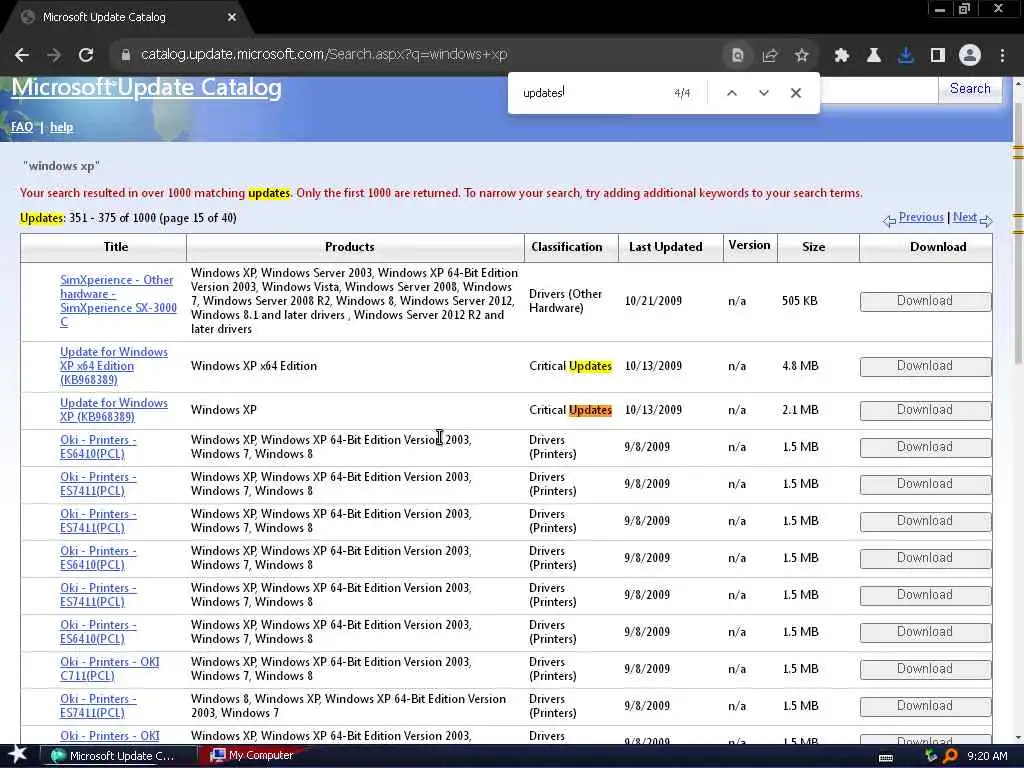This screenshot has height=768, width=1024.
Task: Open the profile avatar icon
Action: click(970, 56)
